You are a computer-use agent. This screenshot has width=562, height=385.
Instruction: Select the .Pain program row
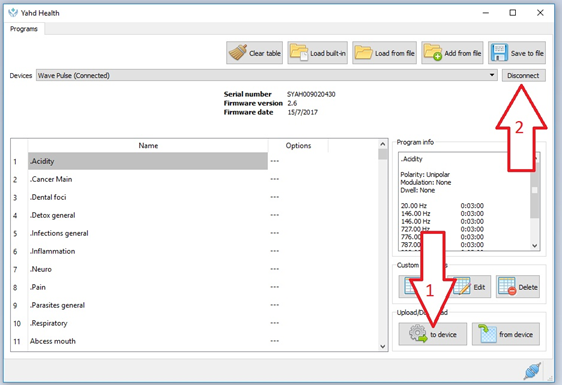pyautogui.click(x=148, y=287)
